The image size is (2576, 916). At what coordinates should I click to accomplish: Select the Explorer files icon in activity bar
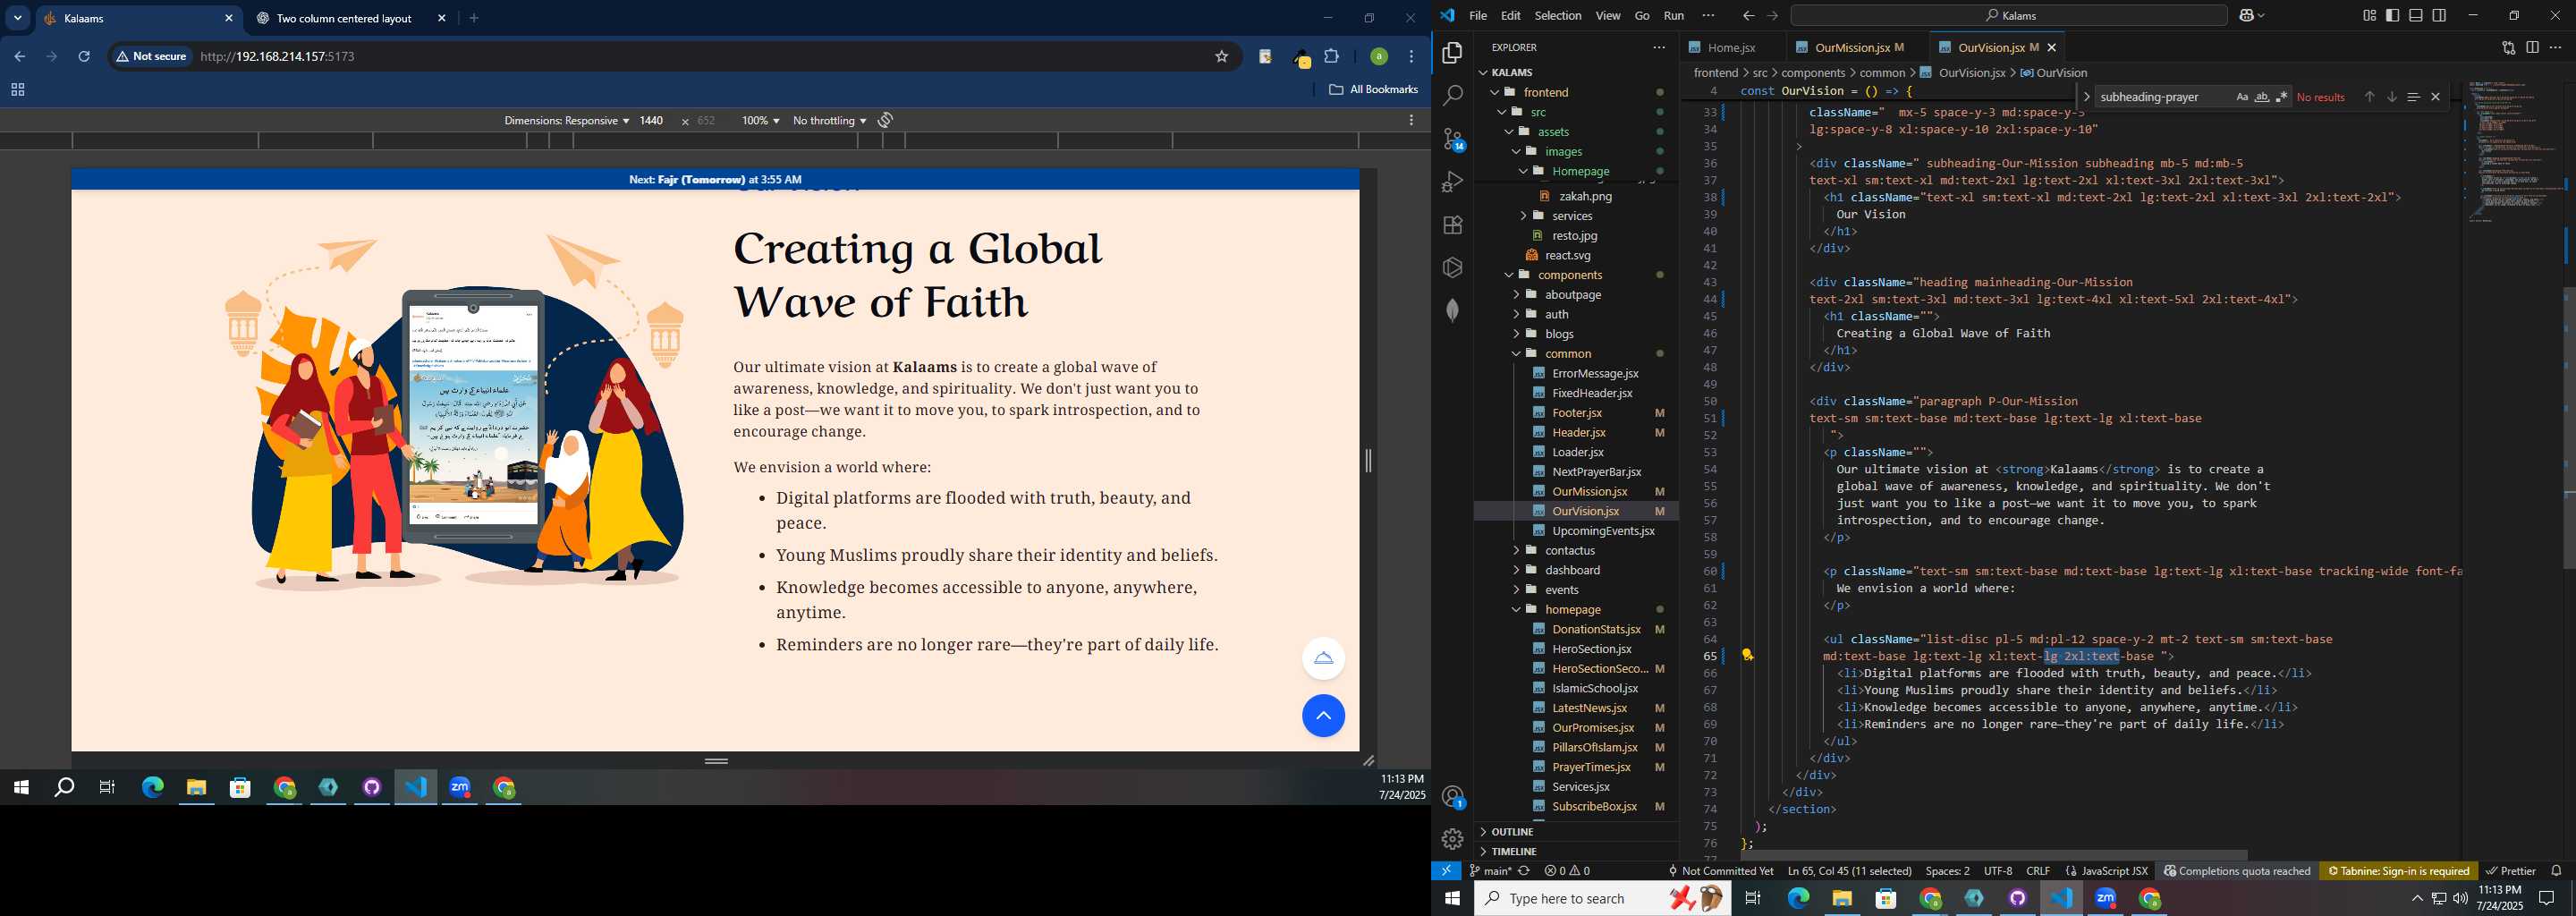click(1453, 53)
